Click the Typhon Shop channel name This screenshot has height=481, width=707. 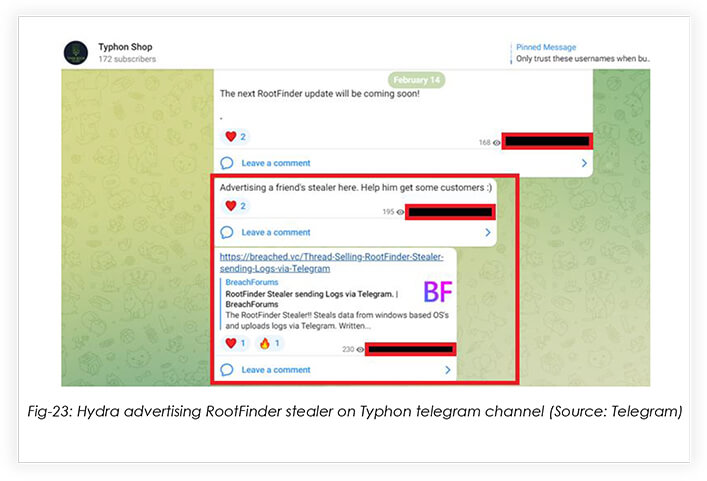[125, 47]
